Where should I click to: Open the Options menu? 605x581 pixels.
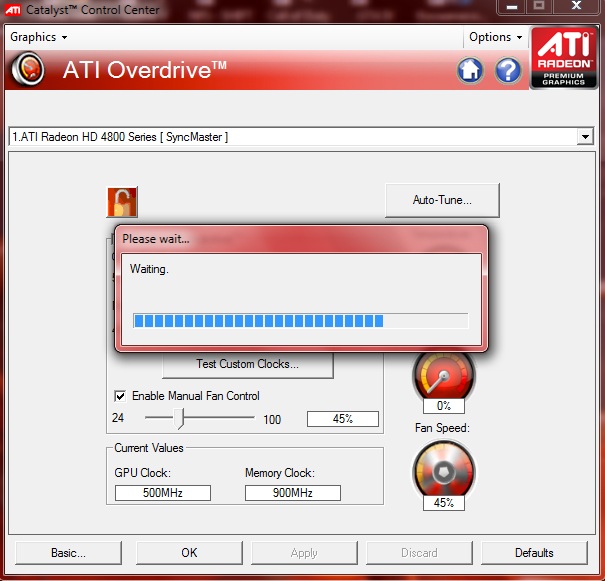point(495,37)
